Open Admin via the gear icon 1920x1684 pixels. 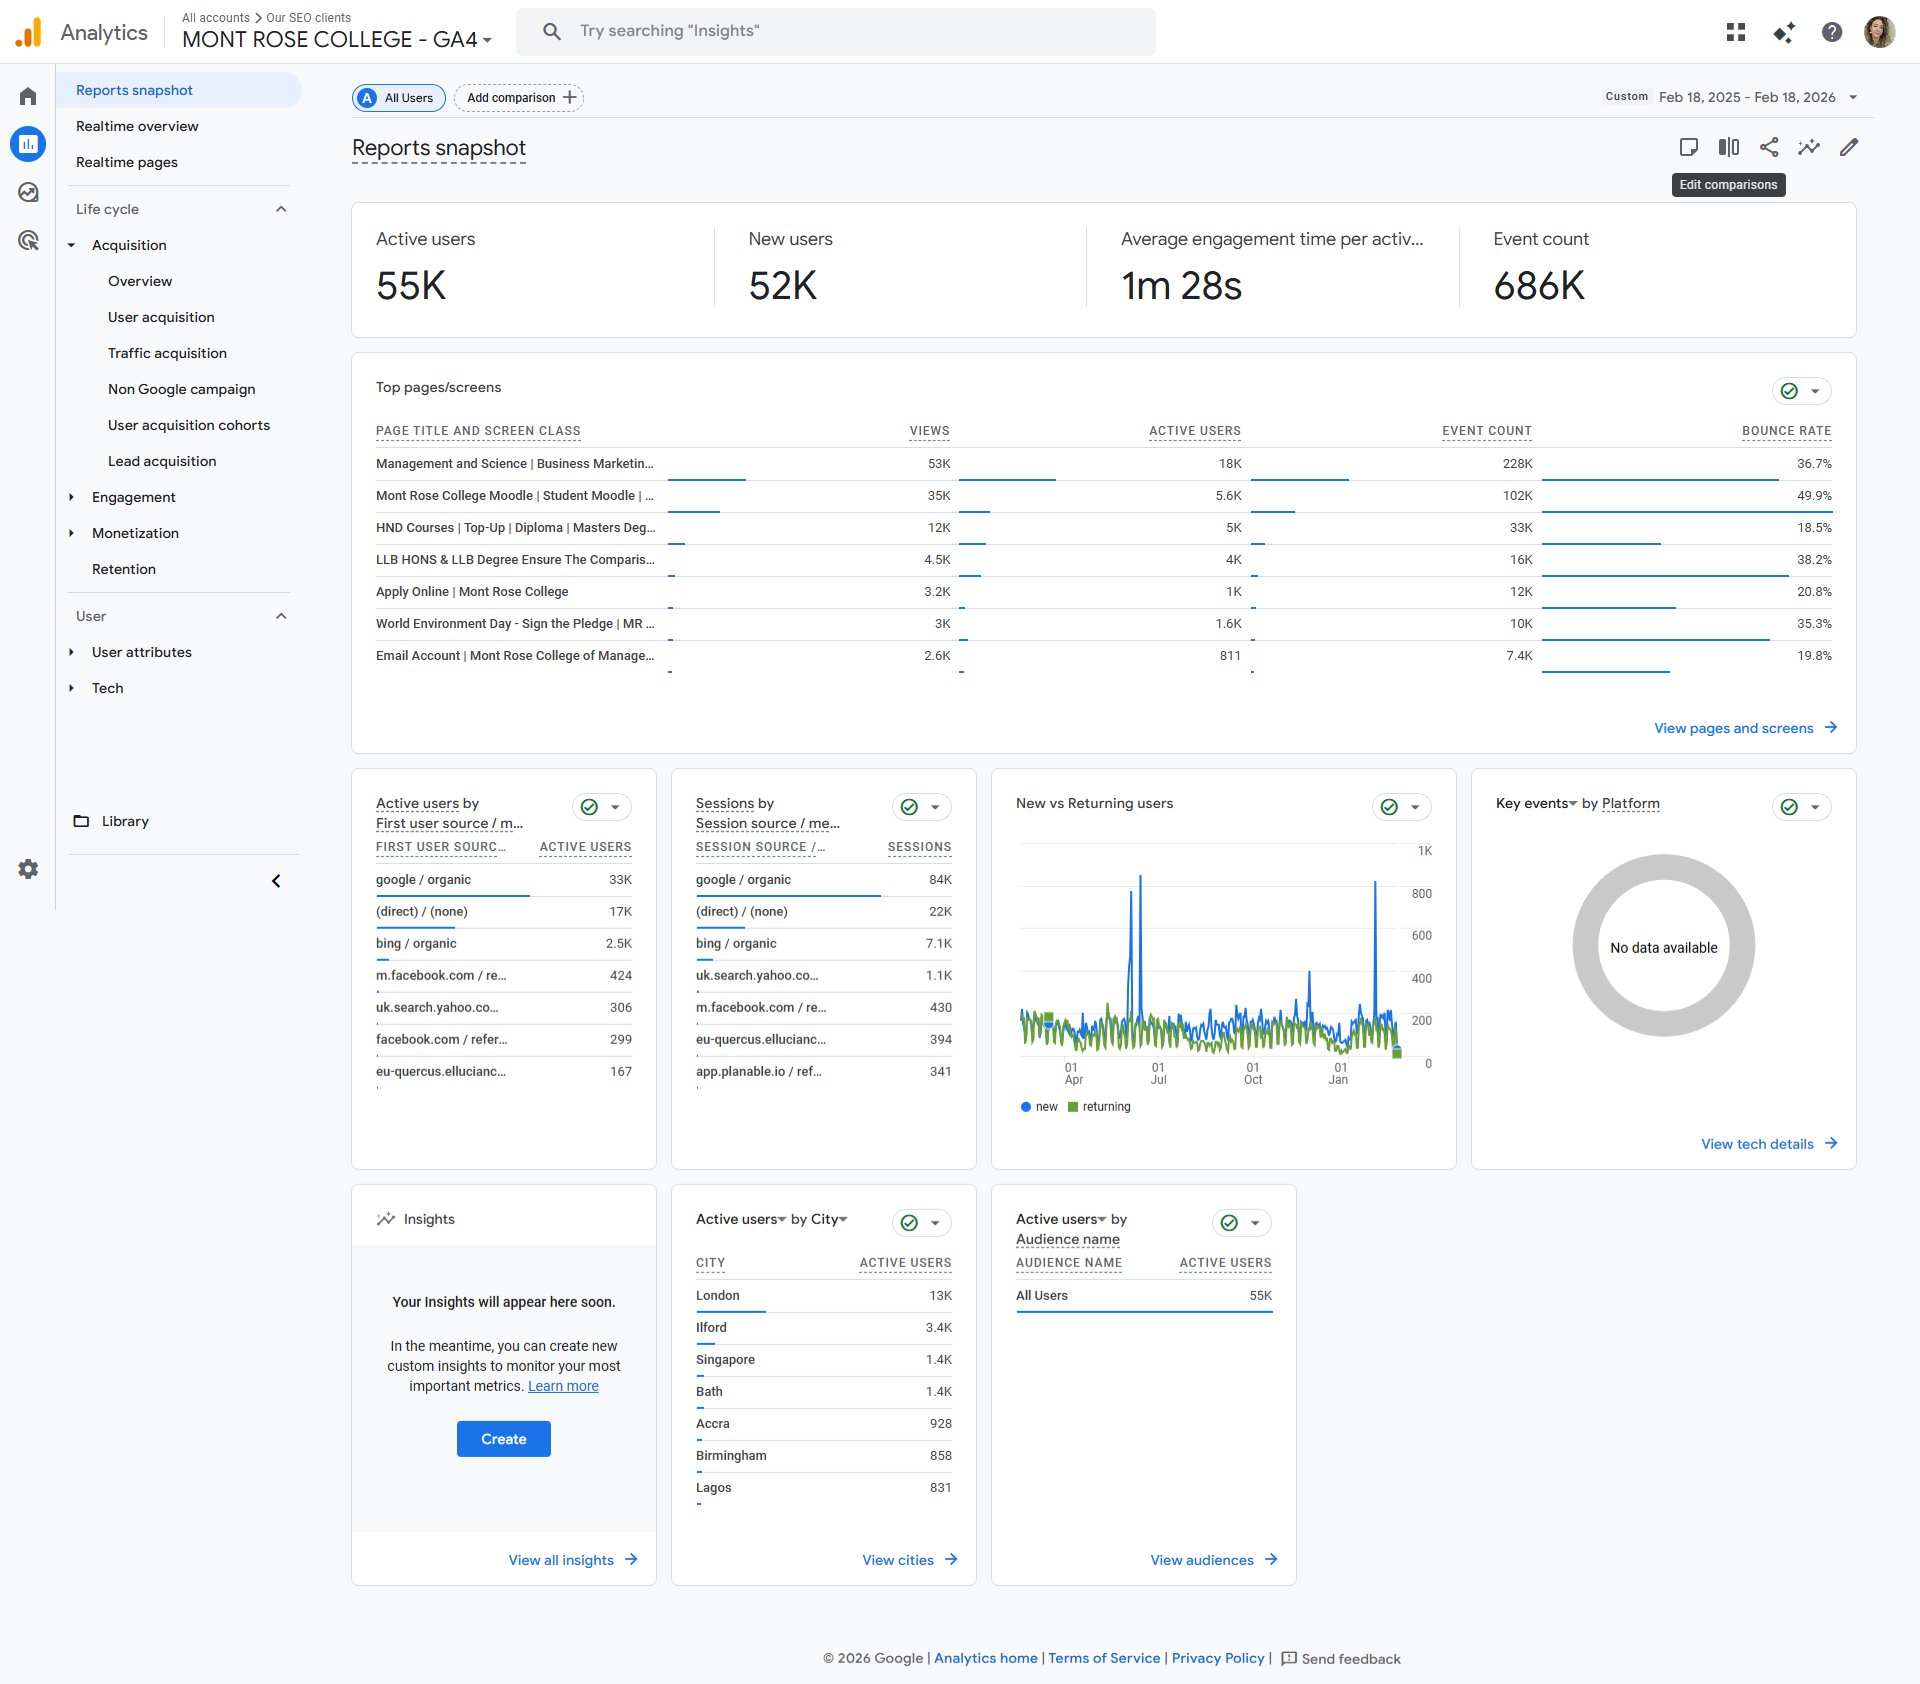(x=28, y=869)
